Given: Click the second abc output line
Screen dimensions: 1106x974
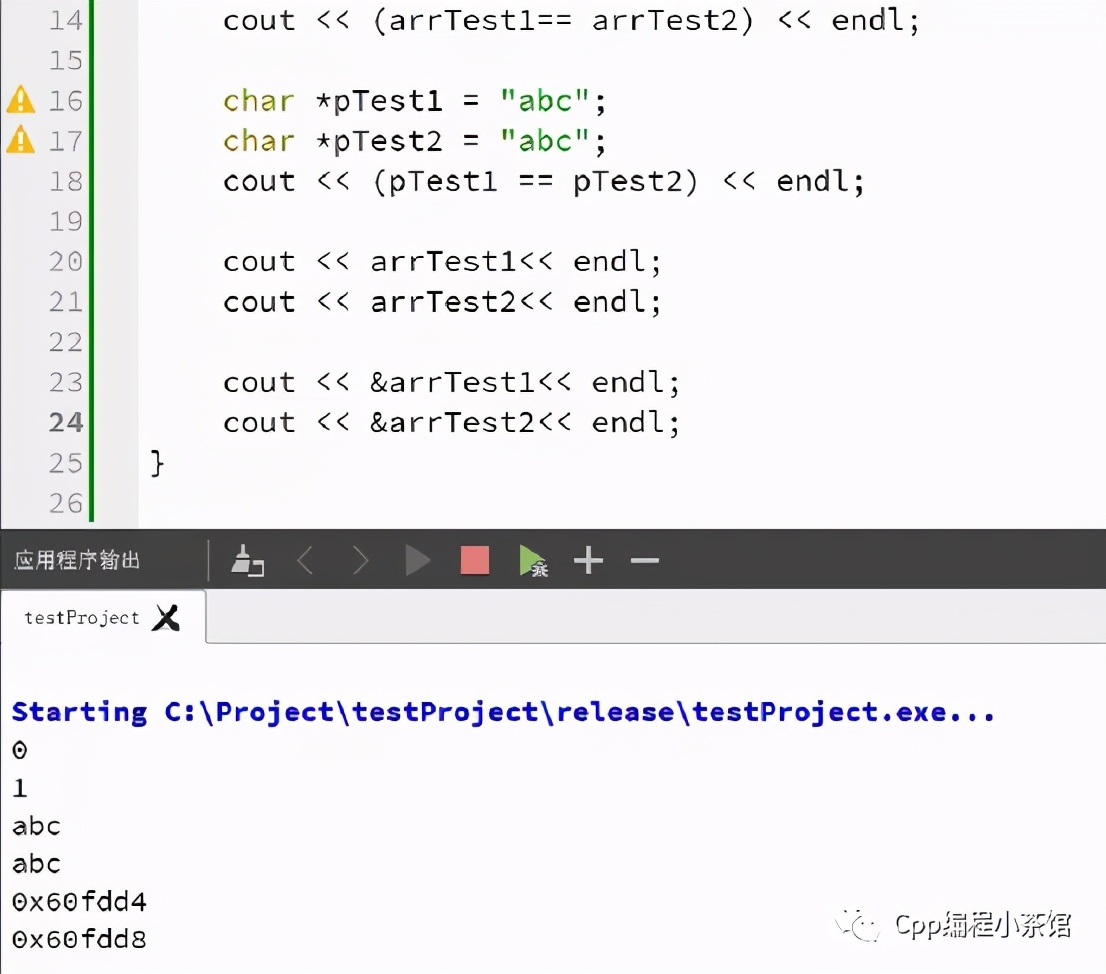Looking at the screenshot, I should click(36, 864).
